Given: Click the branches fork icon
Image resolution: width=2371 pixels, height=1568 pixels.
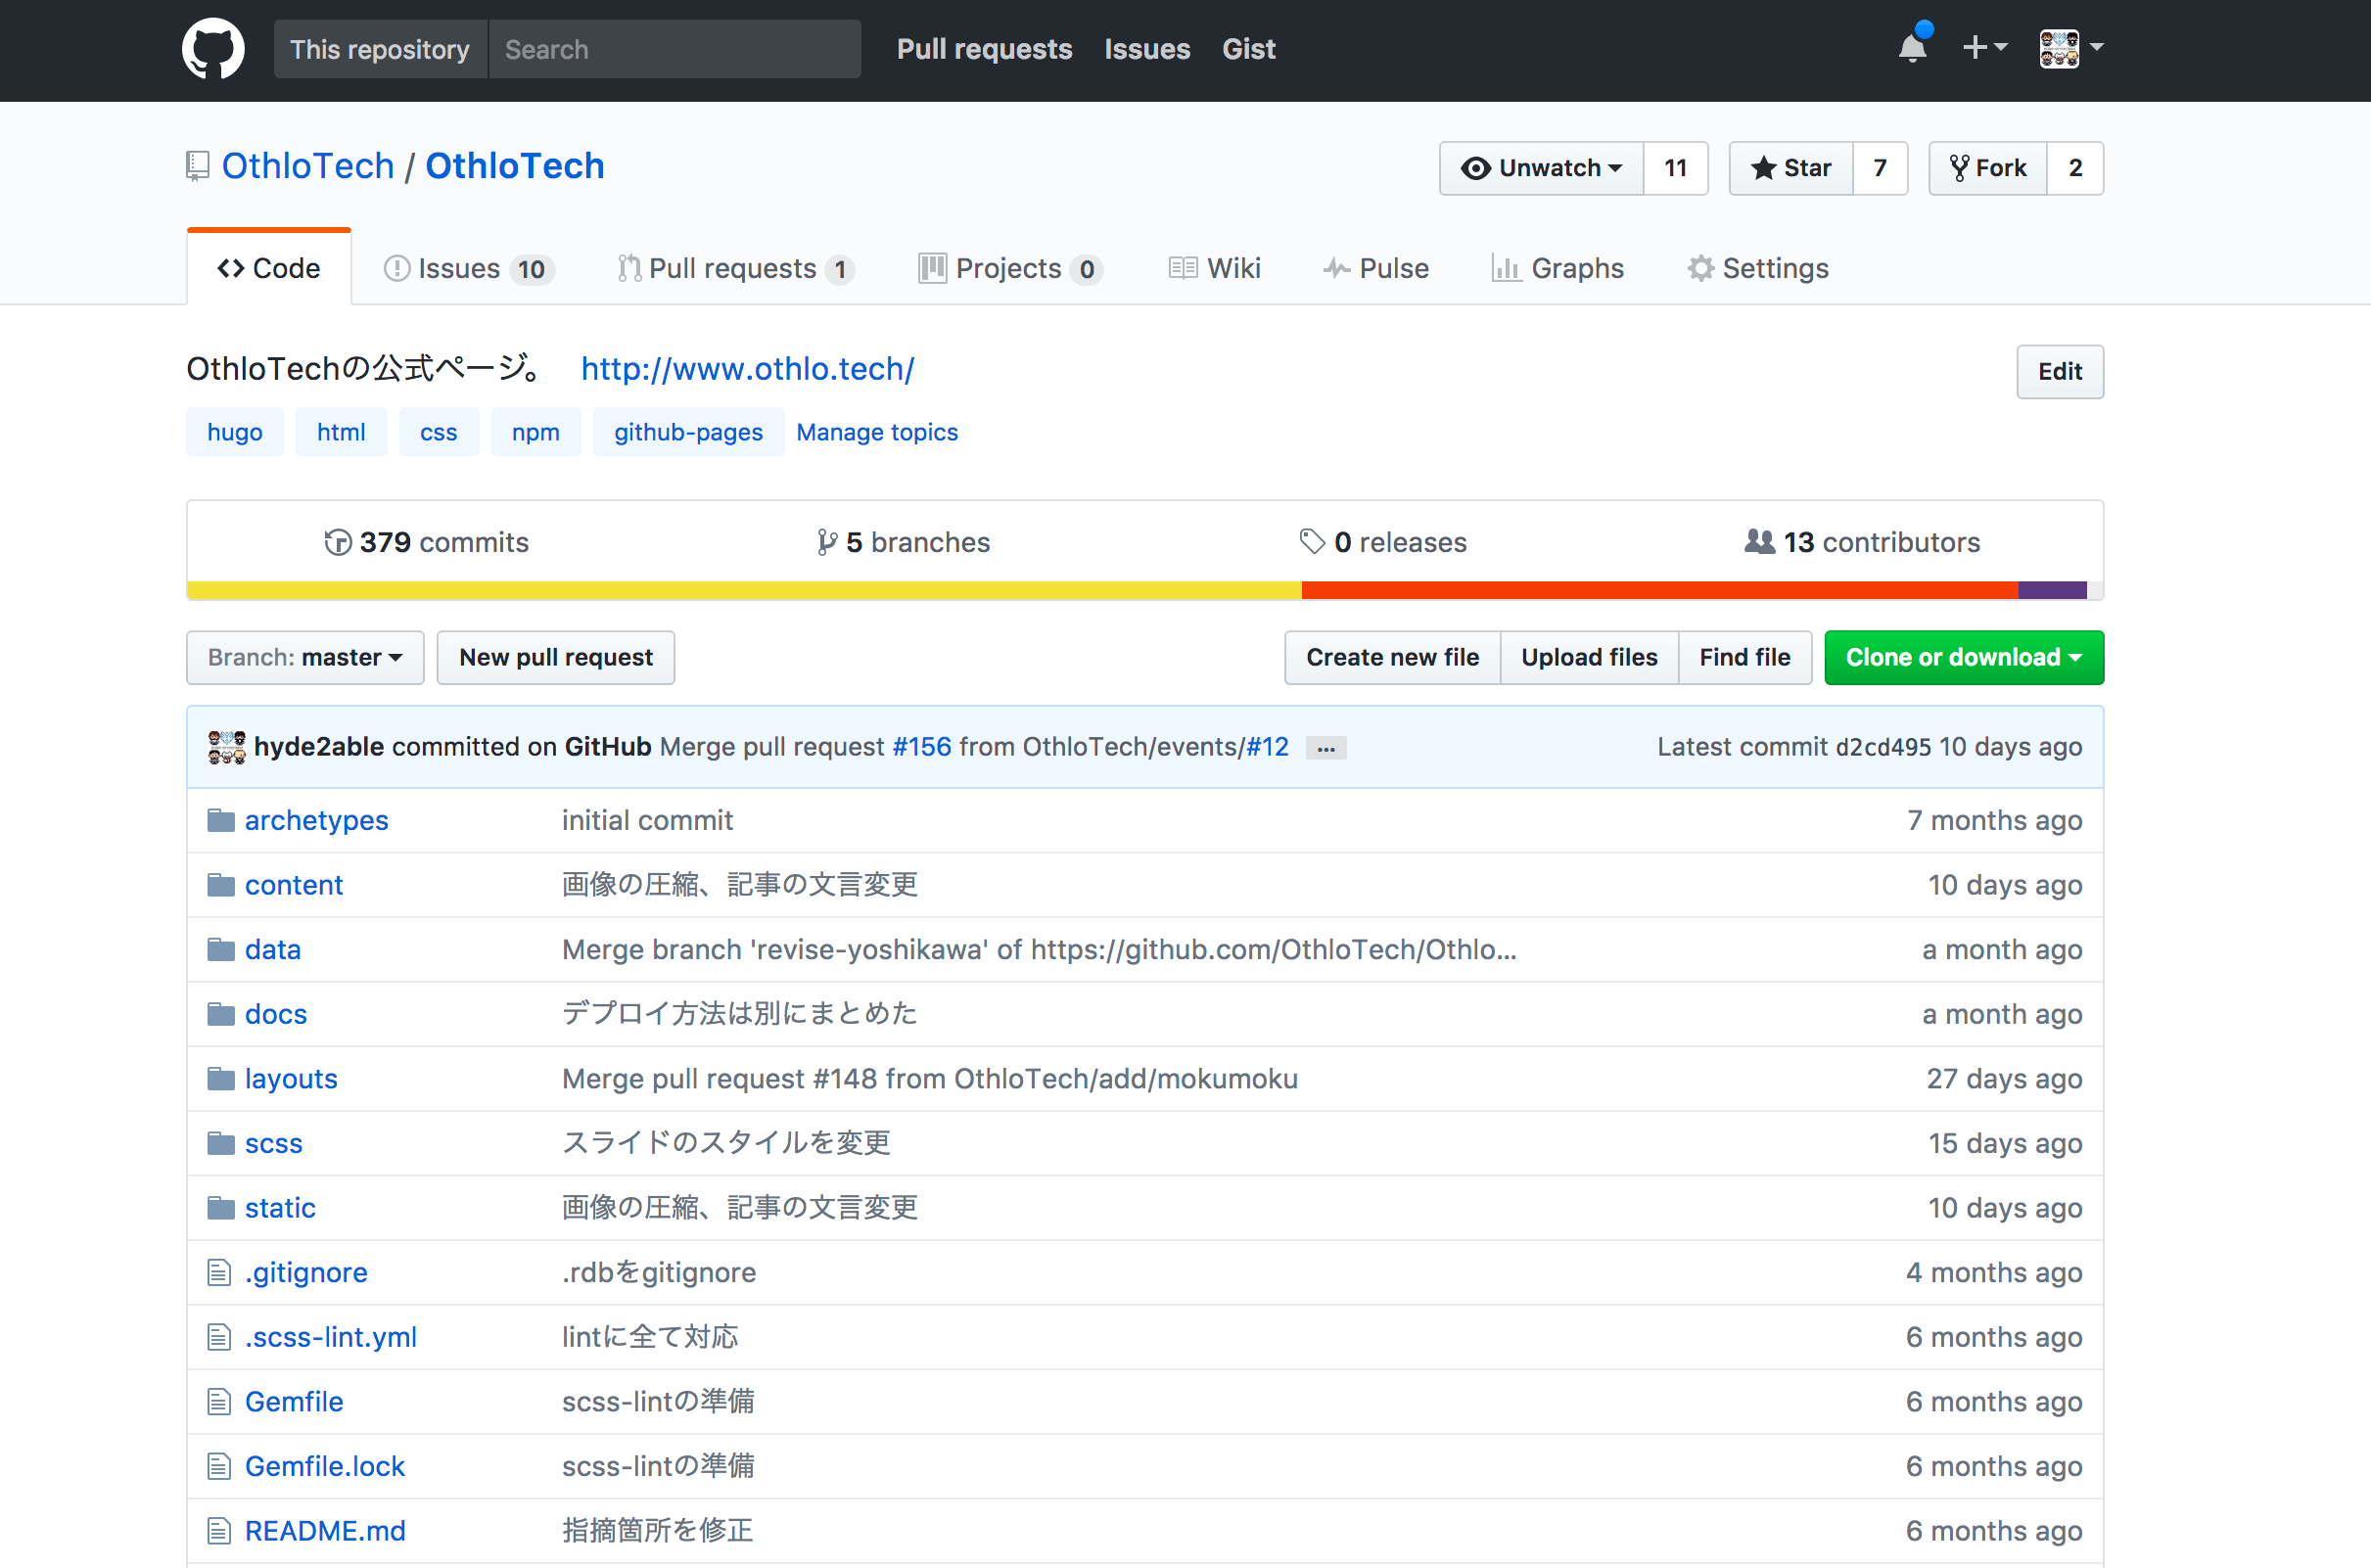Looking at the screenshot, I should (x=826, y=542).
